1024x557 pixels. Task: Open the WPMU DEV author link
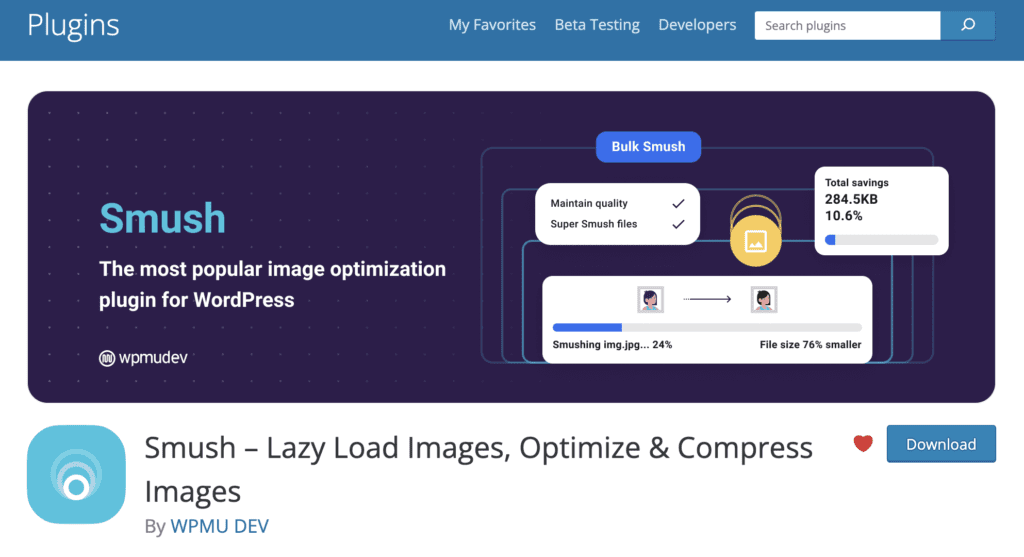pos(219,526)
